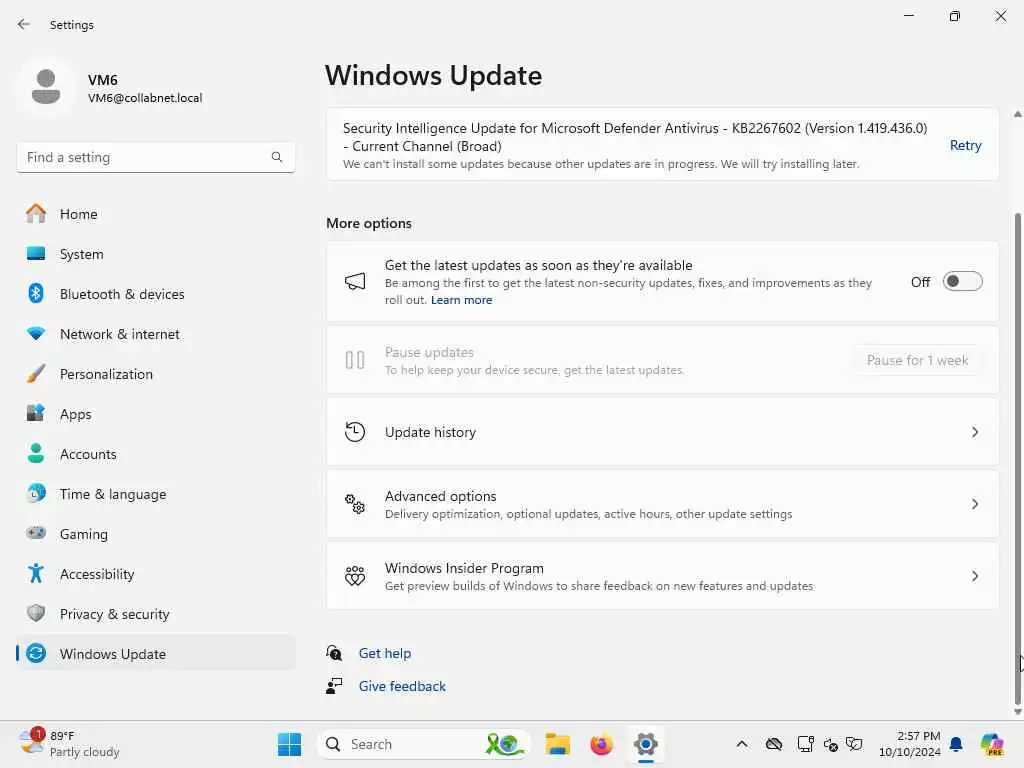
Task: Click the search magnifier in Find a setting
Action: 277,157
